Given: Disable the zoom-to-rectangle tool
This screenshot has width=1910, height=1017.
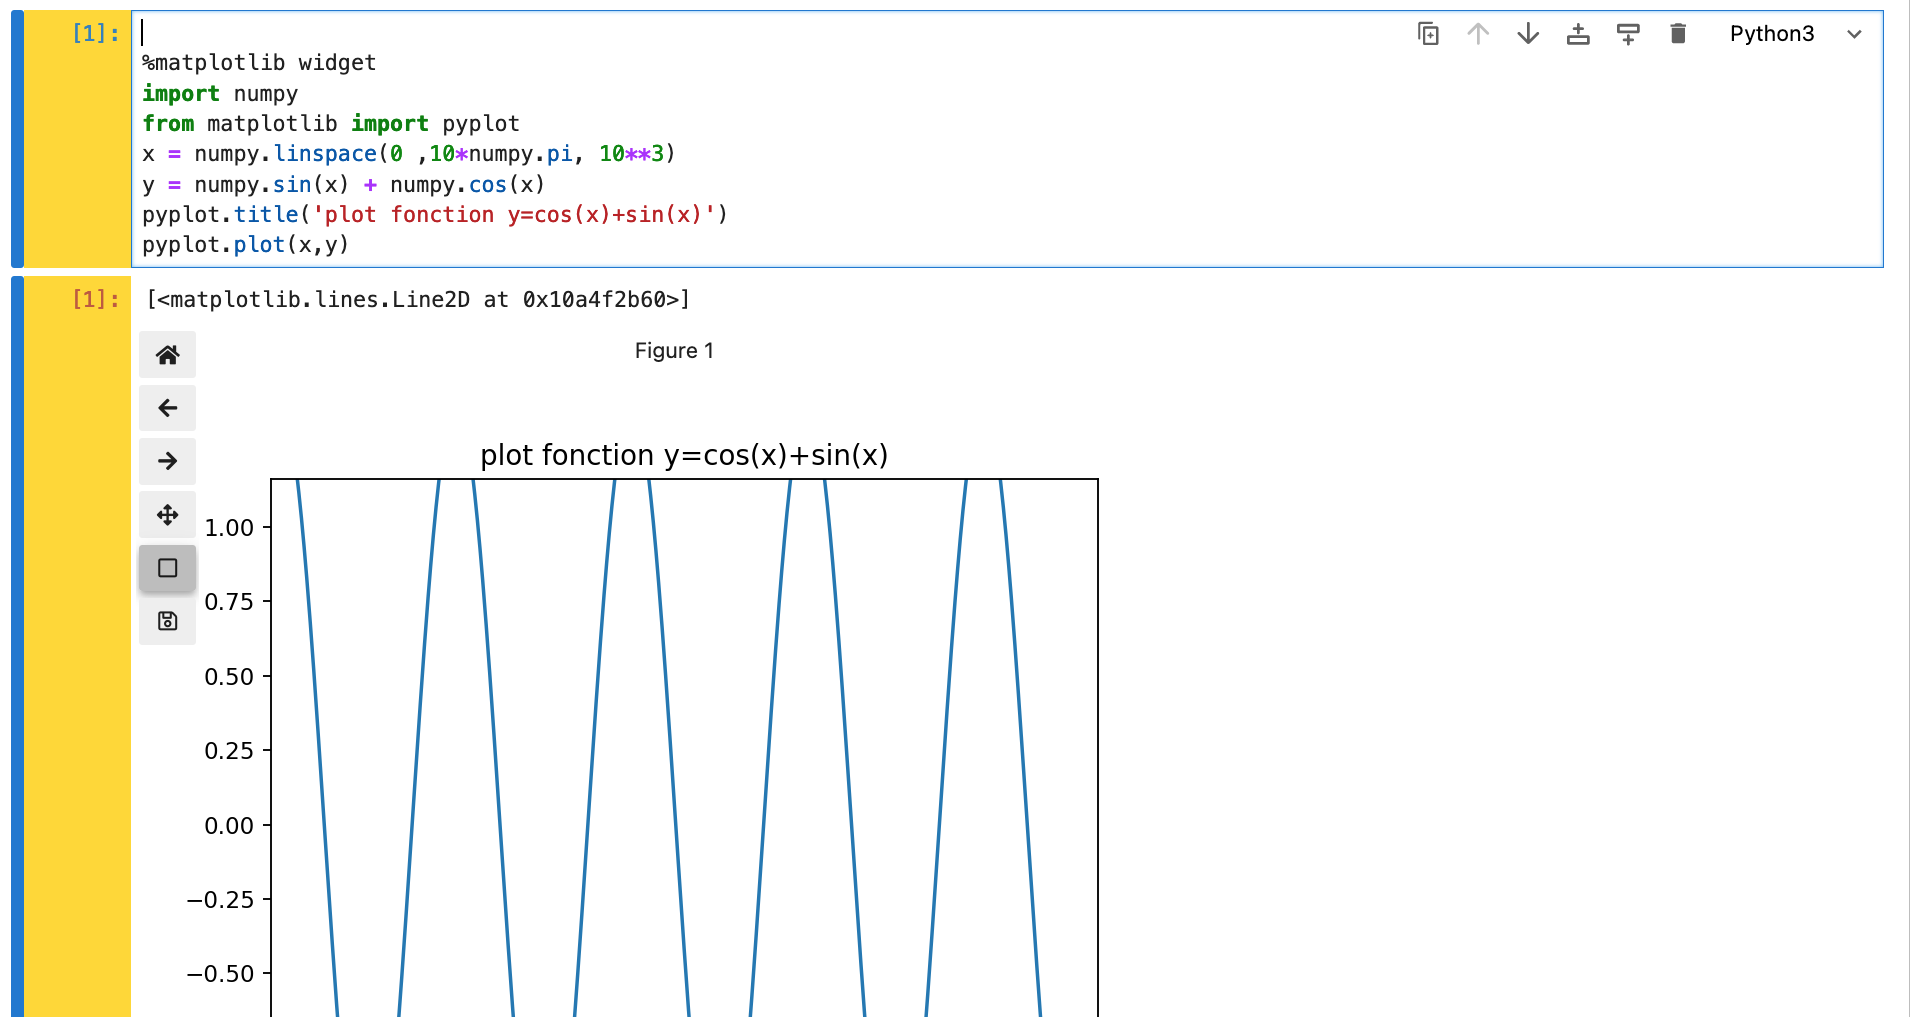Looking at the screenshot, I should [167, 567].
